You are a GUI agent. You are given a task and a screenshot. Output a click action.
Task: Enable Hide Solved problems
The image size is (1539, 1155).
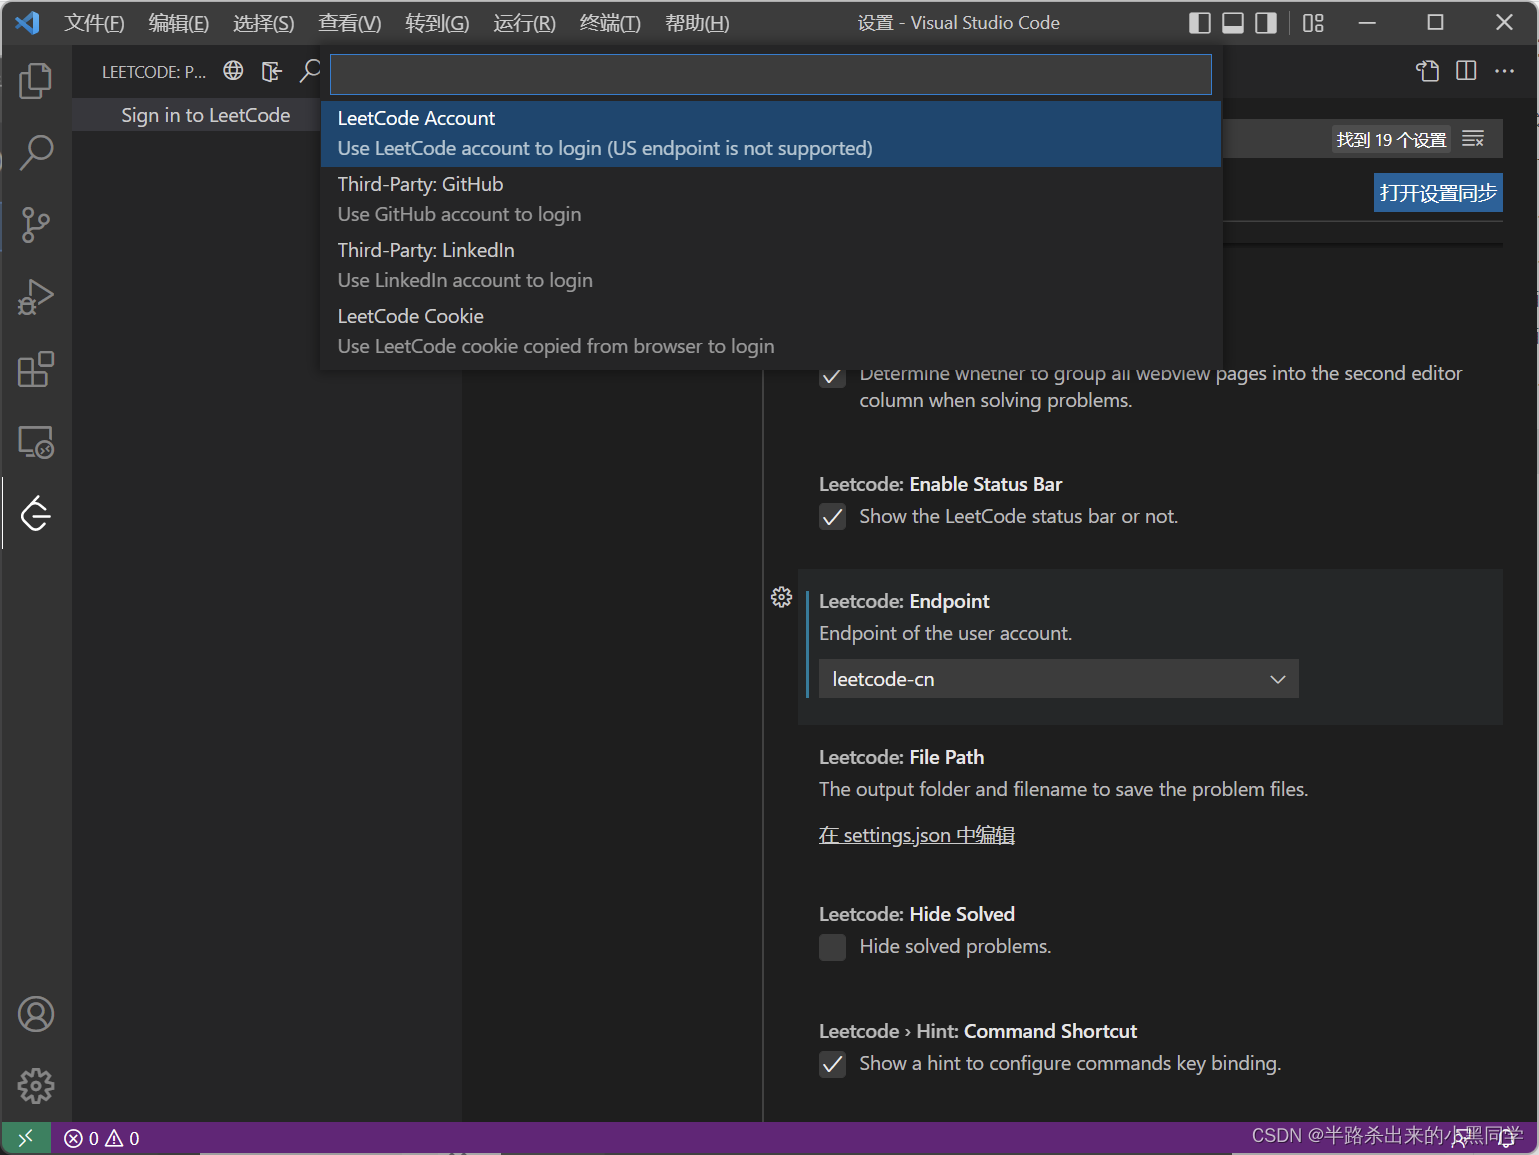[x=832, y=947]
